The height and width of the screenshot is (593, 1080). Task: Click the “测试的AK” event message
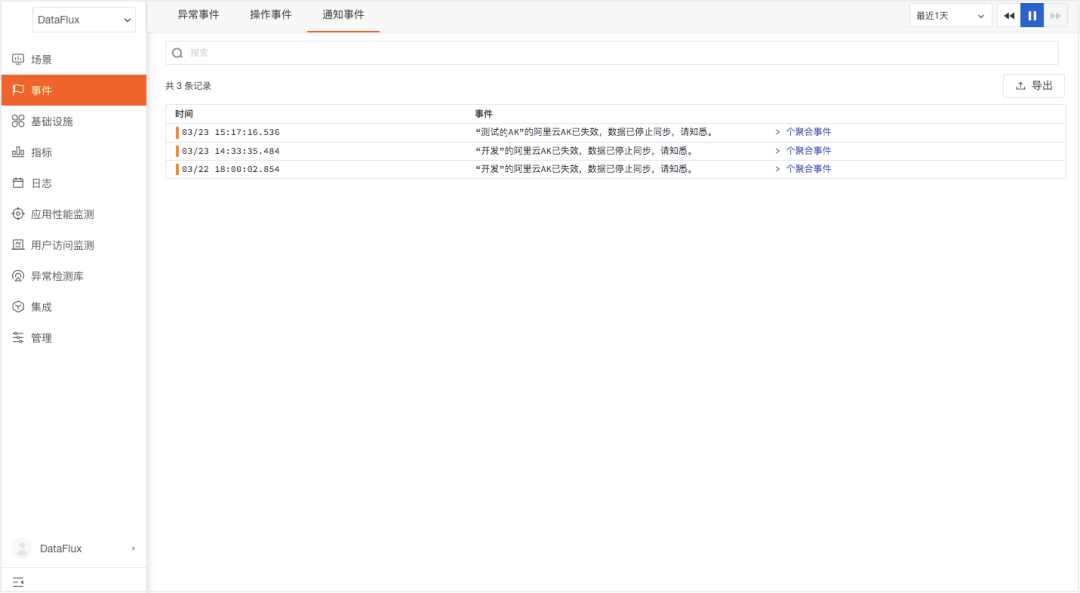point(594,132)
